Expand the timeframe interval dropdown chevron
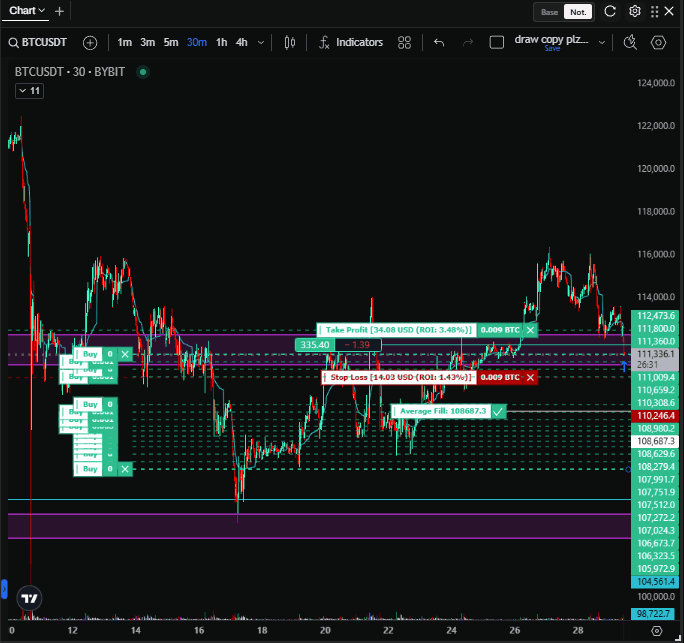The width and height of the screenshot is (684, 643). [262, 43]
